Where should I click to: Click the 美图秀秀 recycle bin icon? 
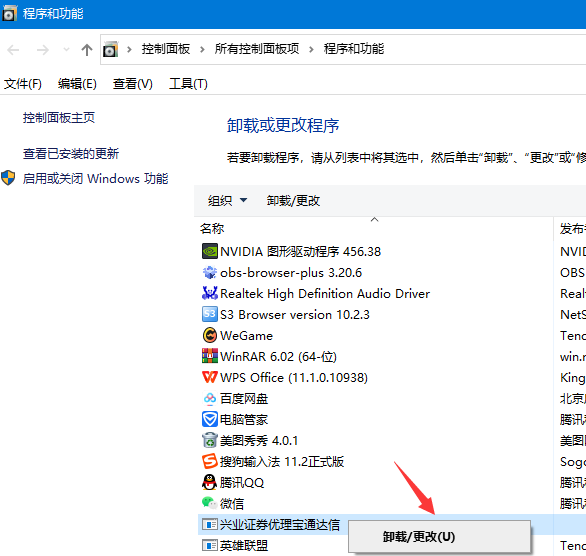coord(210,440)
